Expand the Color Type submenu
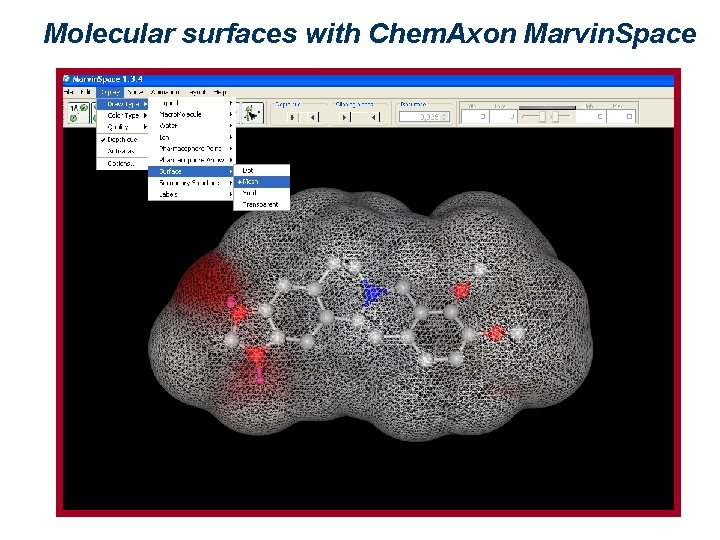 pos(122,116)
